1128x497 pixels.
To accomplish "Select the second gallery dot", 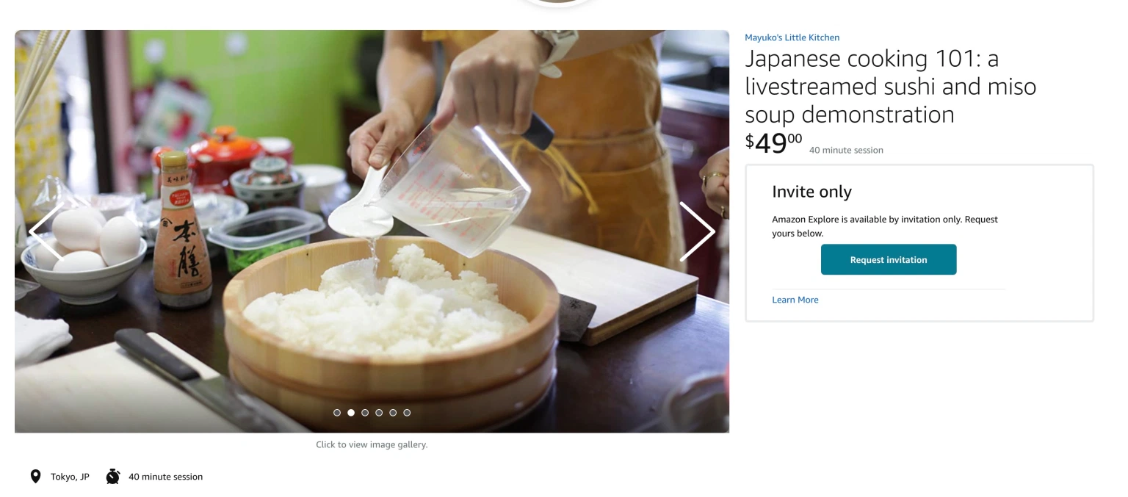I will (351, 413).
